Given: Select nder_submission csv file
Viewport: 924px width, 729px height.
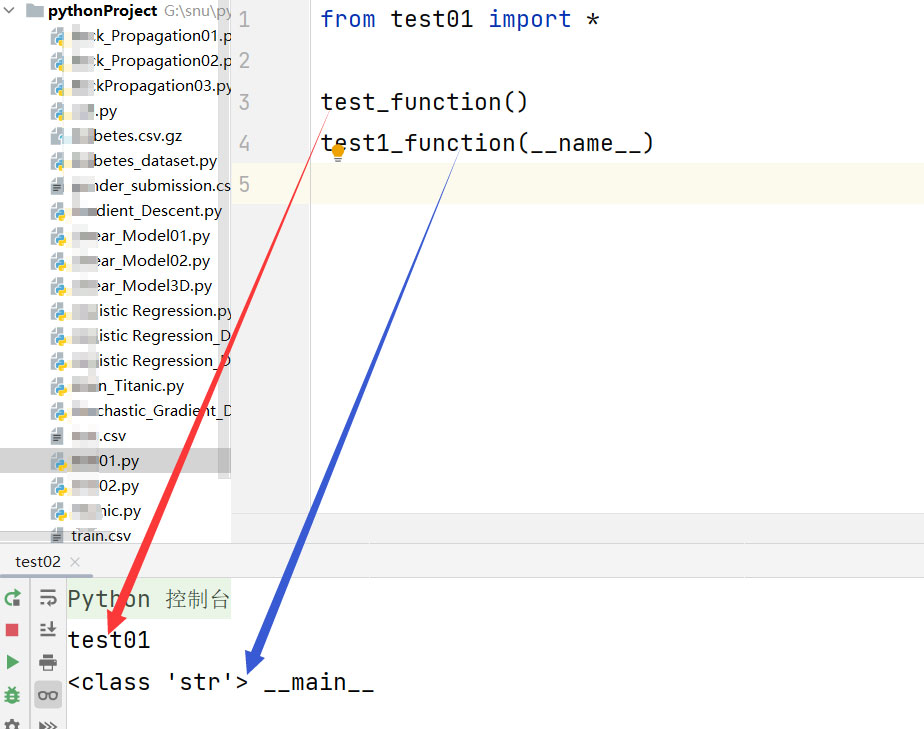Looking at the screenshot, I should pos(141,186).
